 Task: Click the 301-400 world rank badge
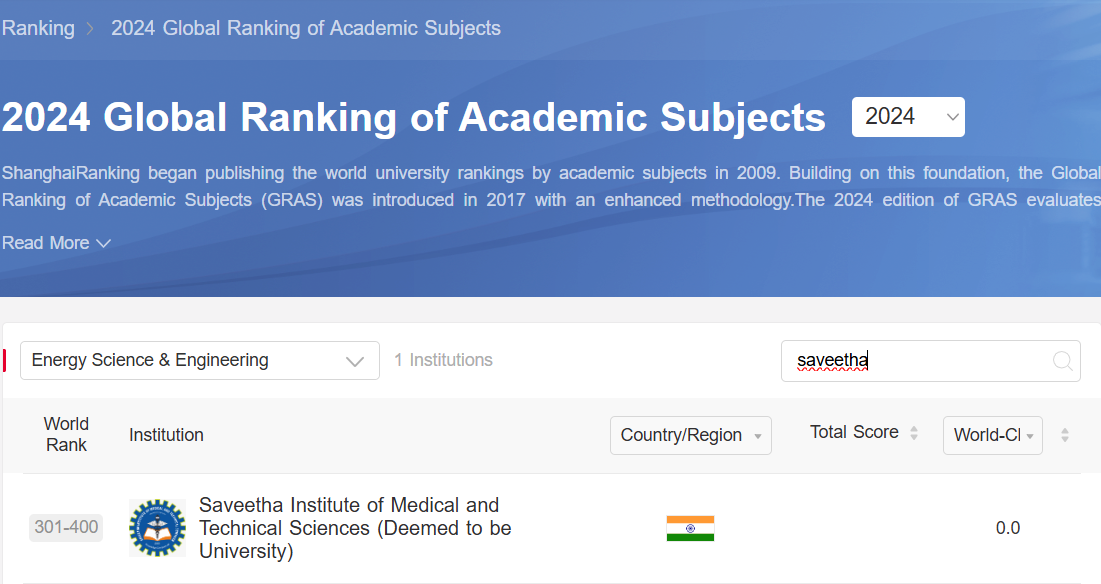(66, 527)
